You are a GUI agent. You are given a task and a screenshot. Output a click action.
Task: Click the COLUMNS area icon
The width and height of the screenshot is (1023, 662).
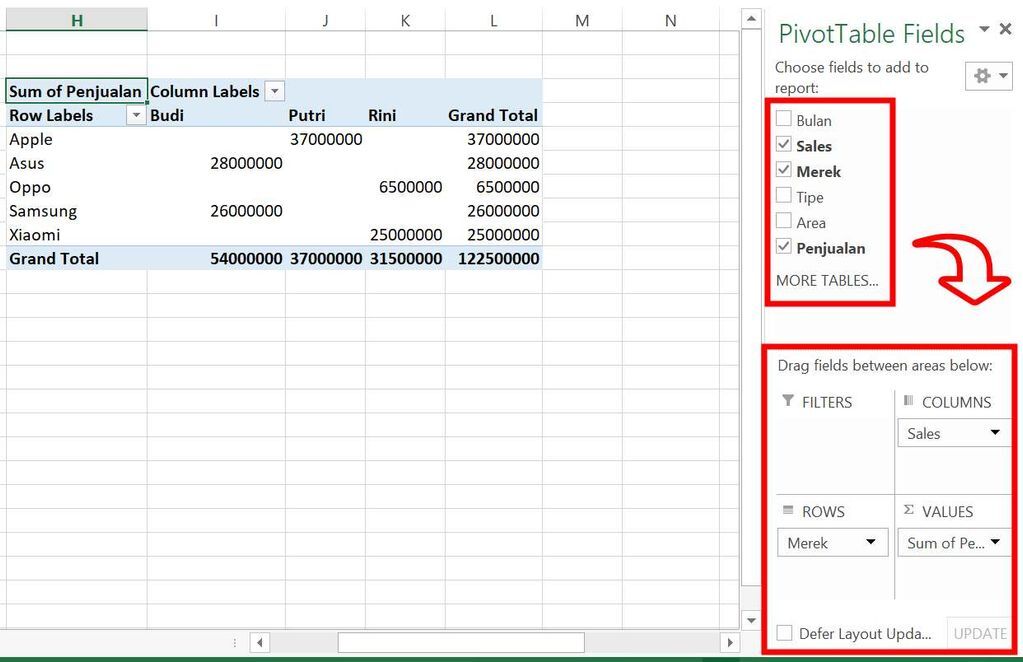click(911, 401)
